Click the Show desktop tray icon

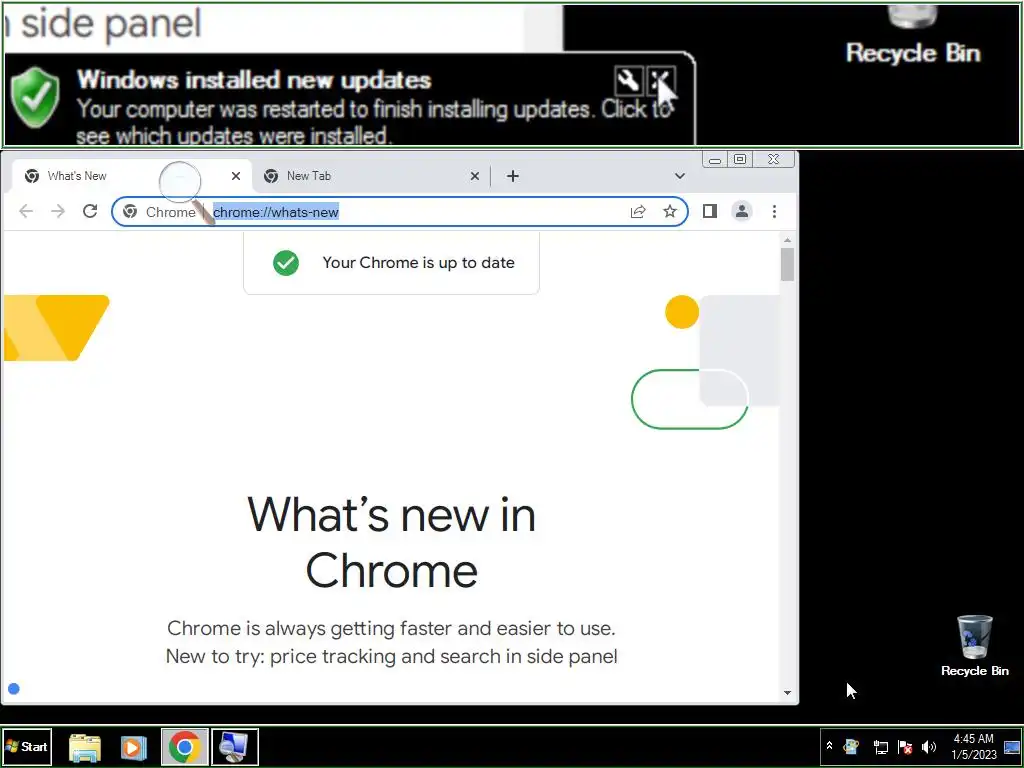1013,746
